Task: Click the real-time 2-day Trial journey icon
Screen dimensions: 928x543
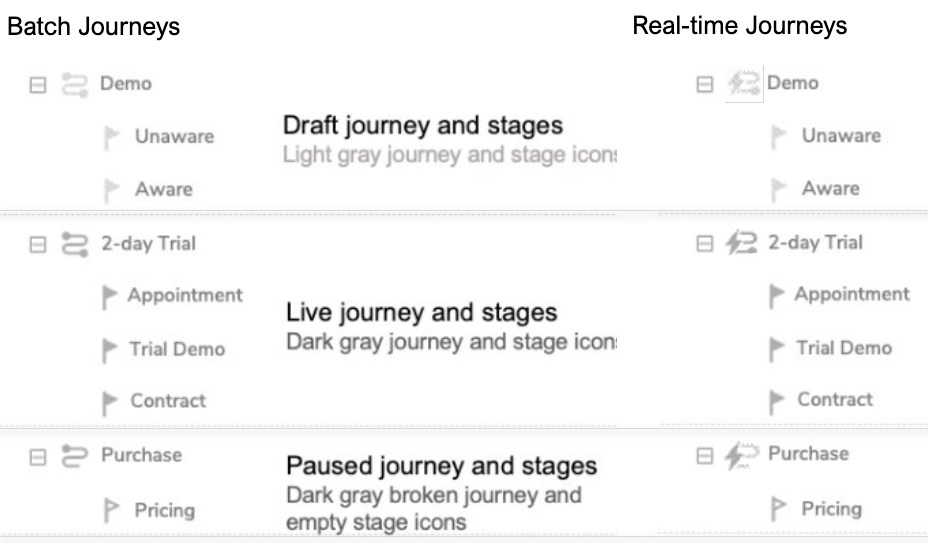Action: 741,243
